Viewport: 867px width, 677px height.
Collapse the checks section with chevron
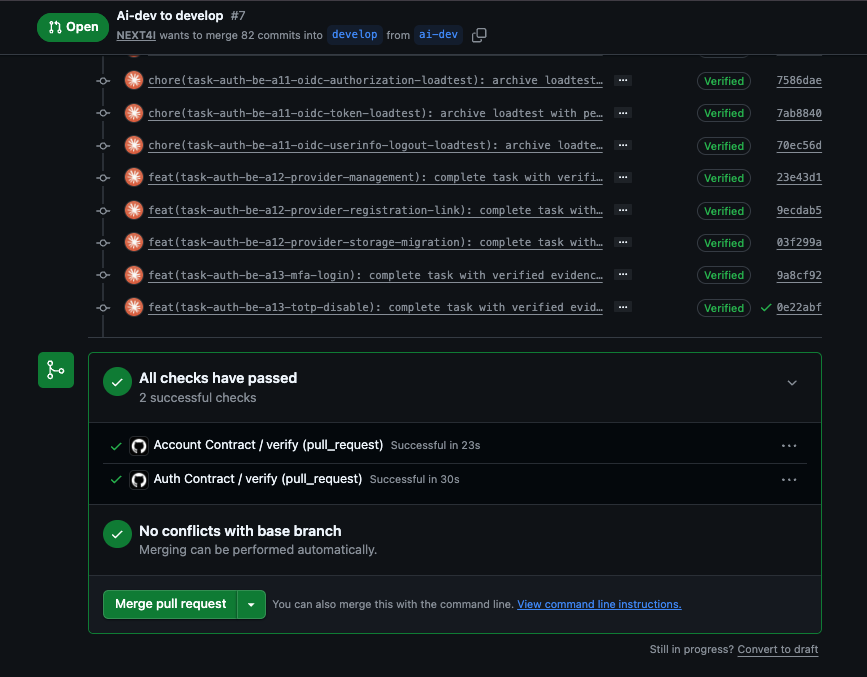(792, 383)
